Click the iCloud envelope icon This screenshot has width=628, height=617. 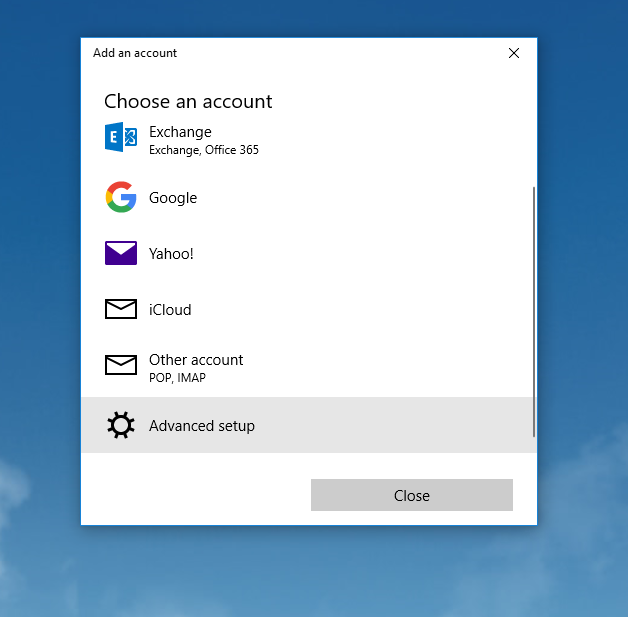[x=121, y=309]
